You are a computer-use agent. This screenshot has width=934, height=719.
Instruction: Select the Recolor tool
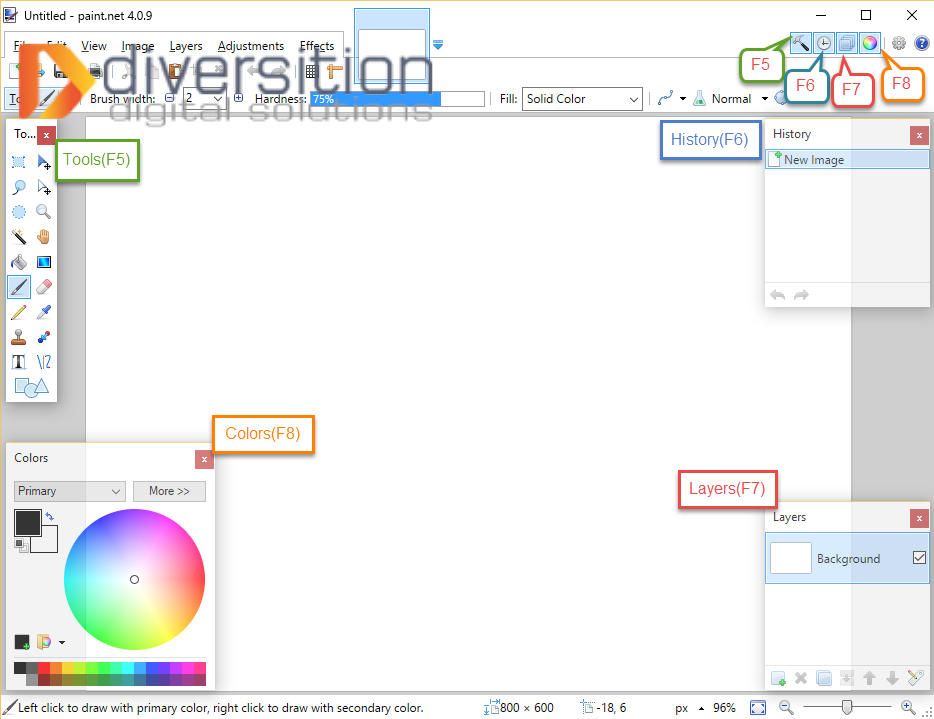[43, 337]
